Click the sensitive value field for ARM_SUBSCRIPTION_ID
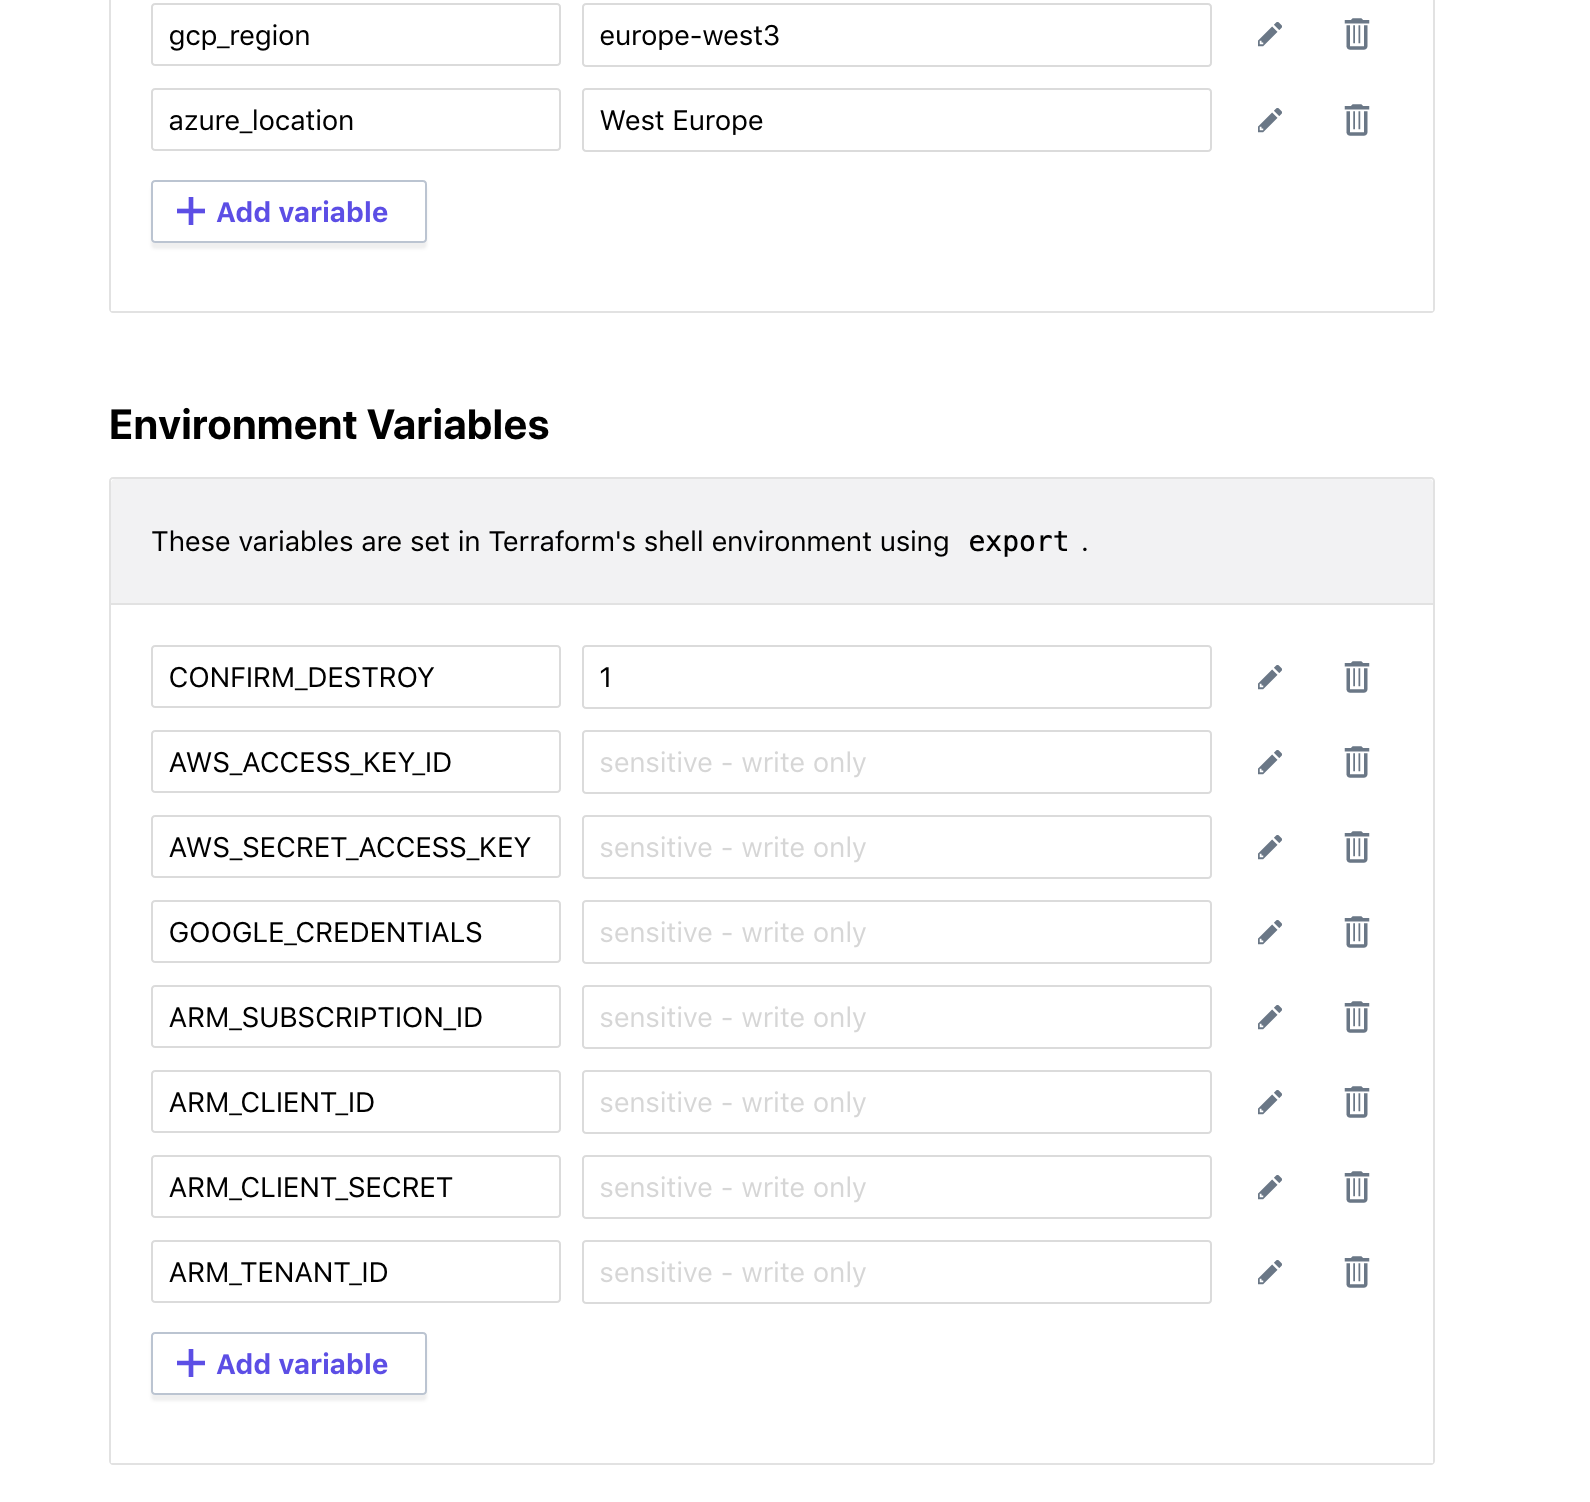This screenshot has height=1502, width=1590. coord(897,1017)
